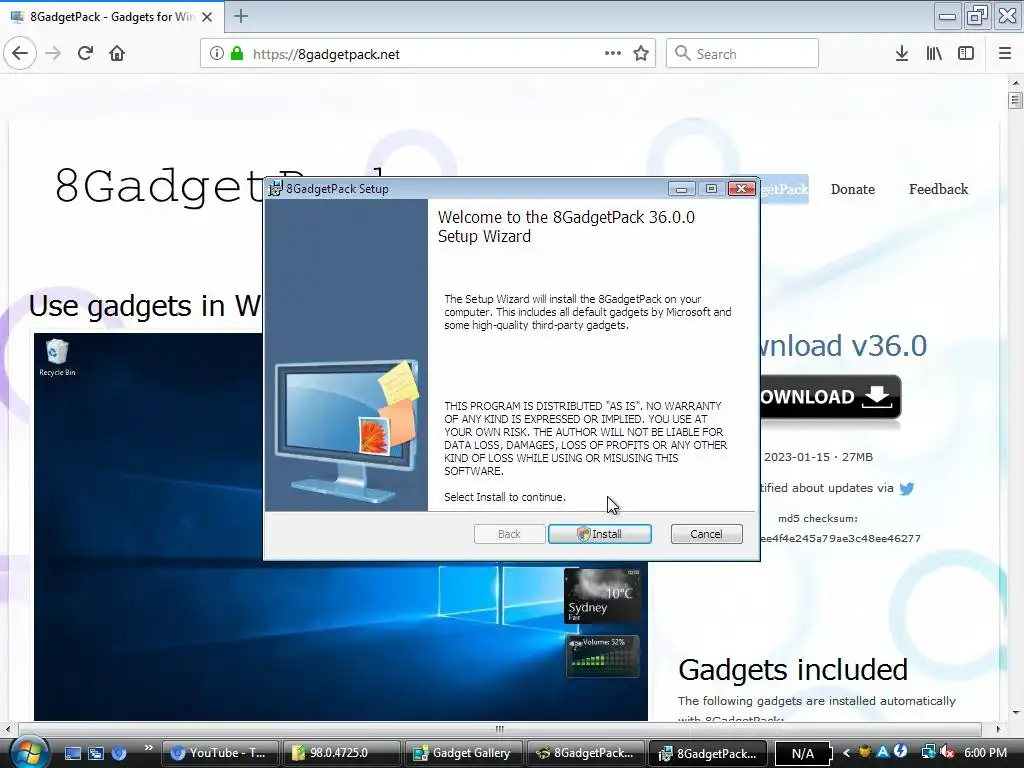1024x768 pixels.
Task: Click the Install button in setup wizard
Action: click(x=600, y=534)
